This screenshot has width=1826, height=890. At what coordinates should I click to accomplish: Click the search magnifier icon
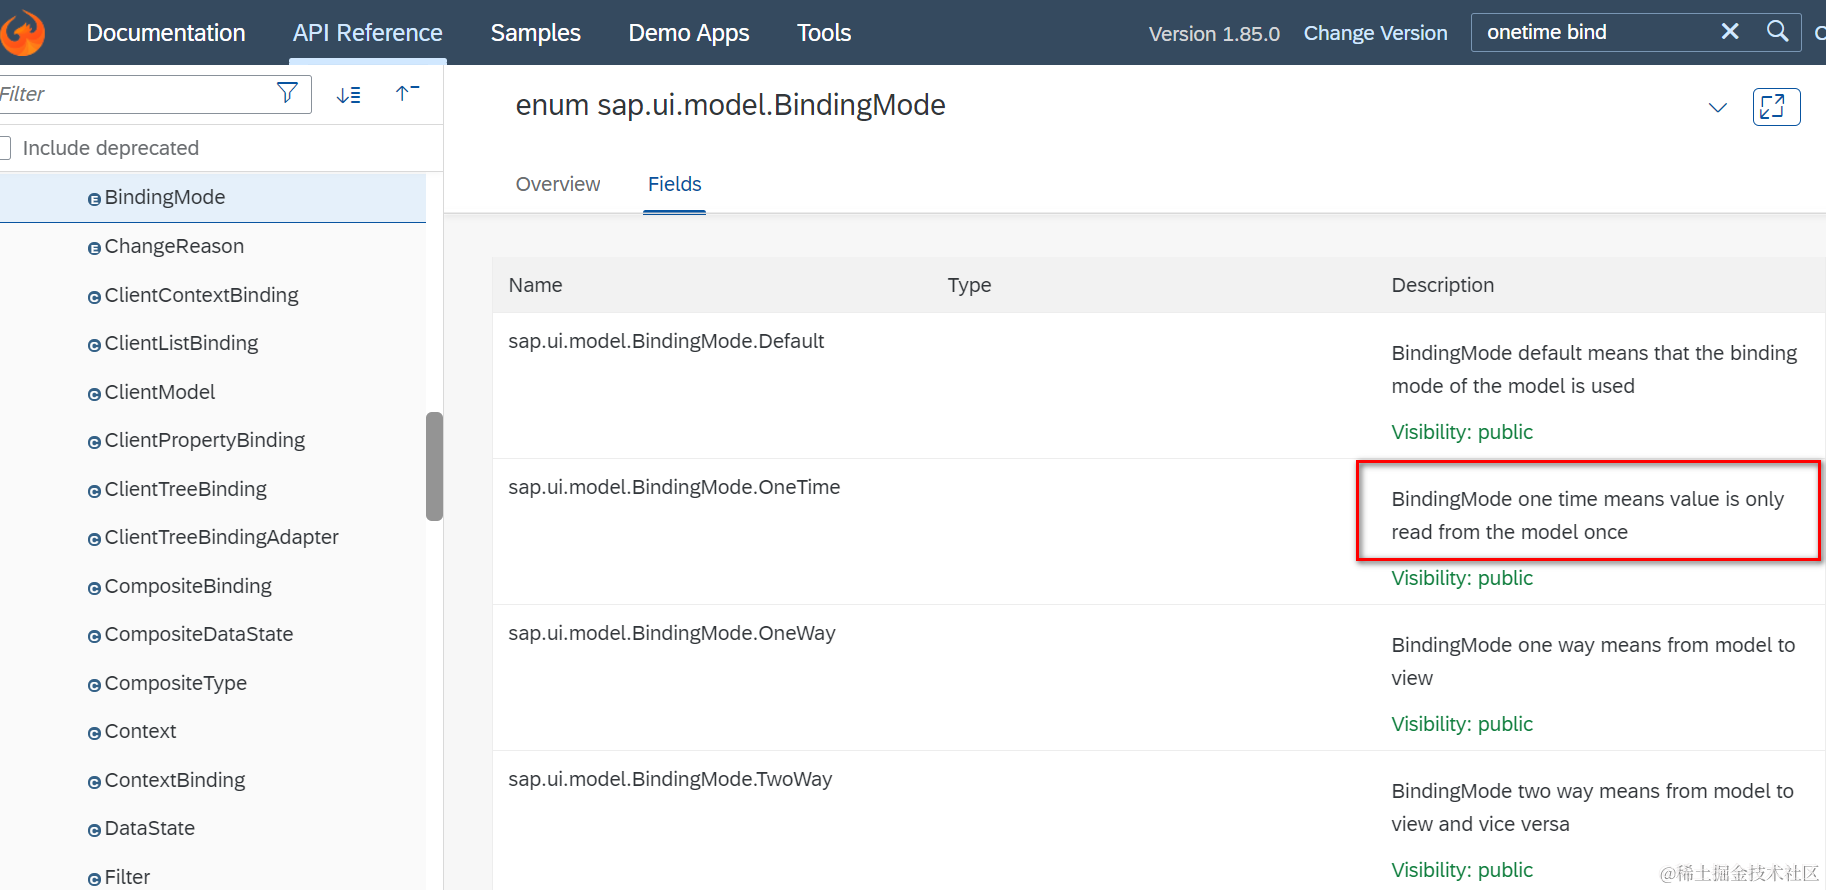[x=1777, y=32]
